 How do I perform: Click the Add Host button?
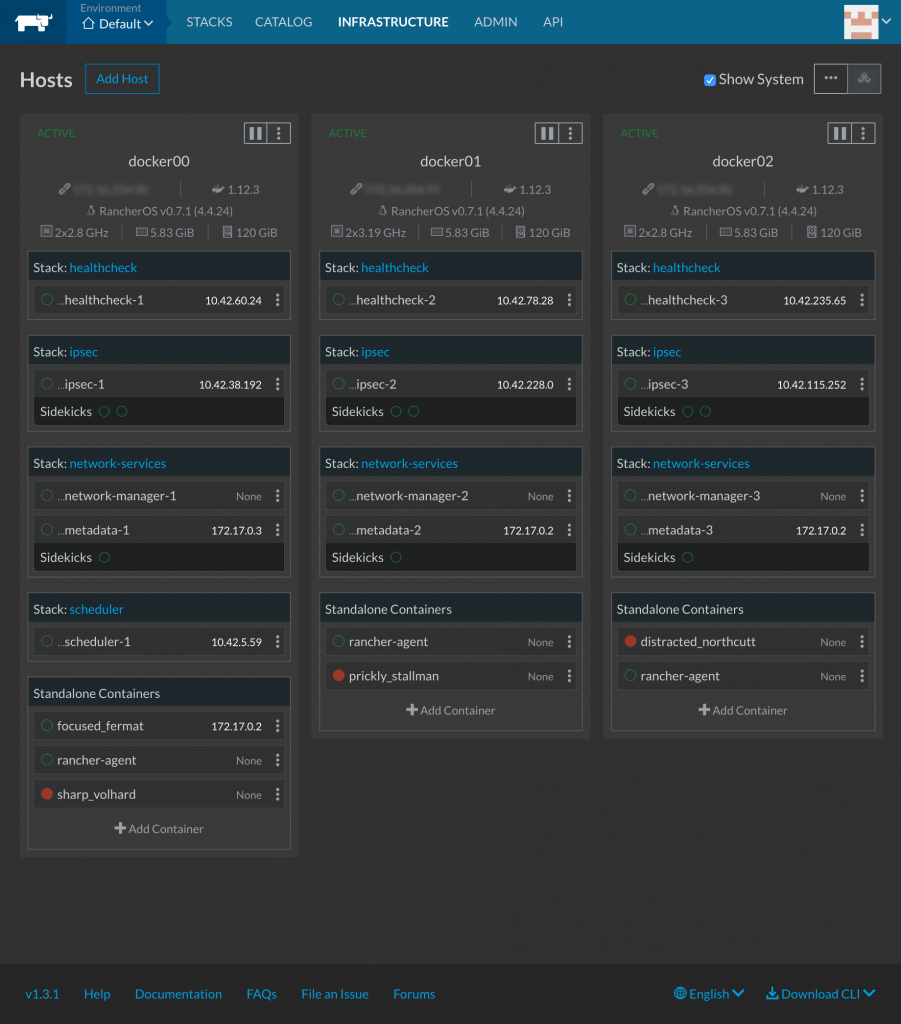[x=122, y=79]
